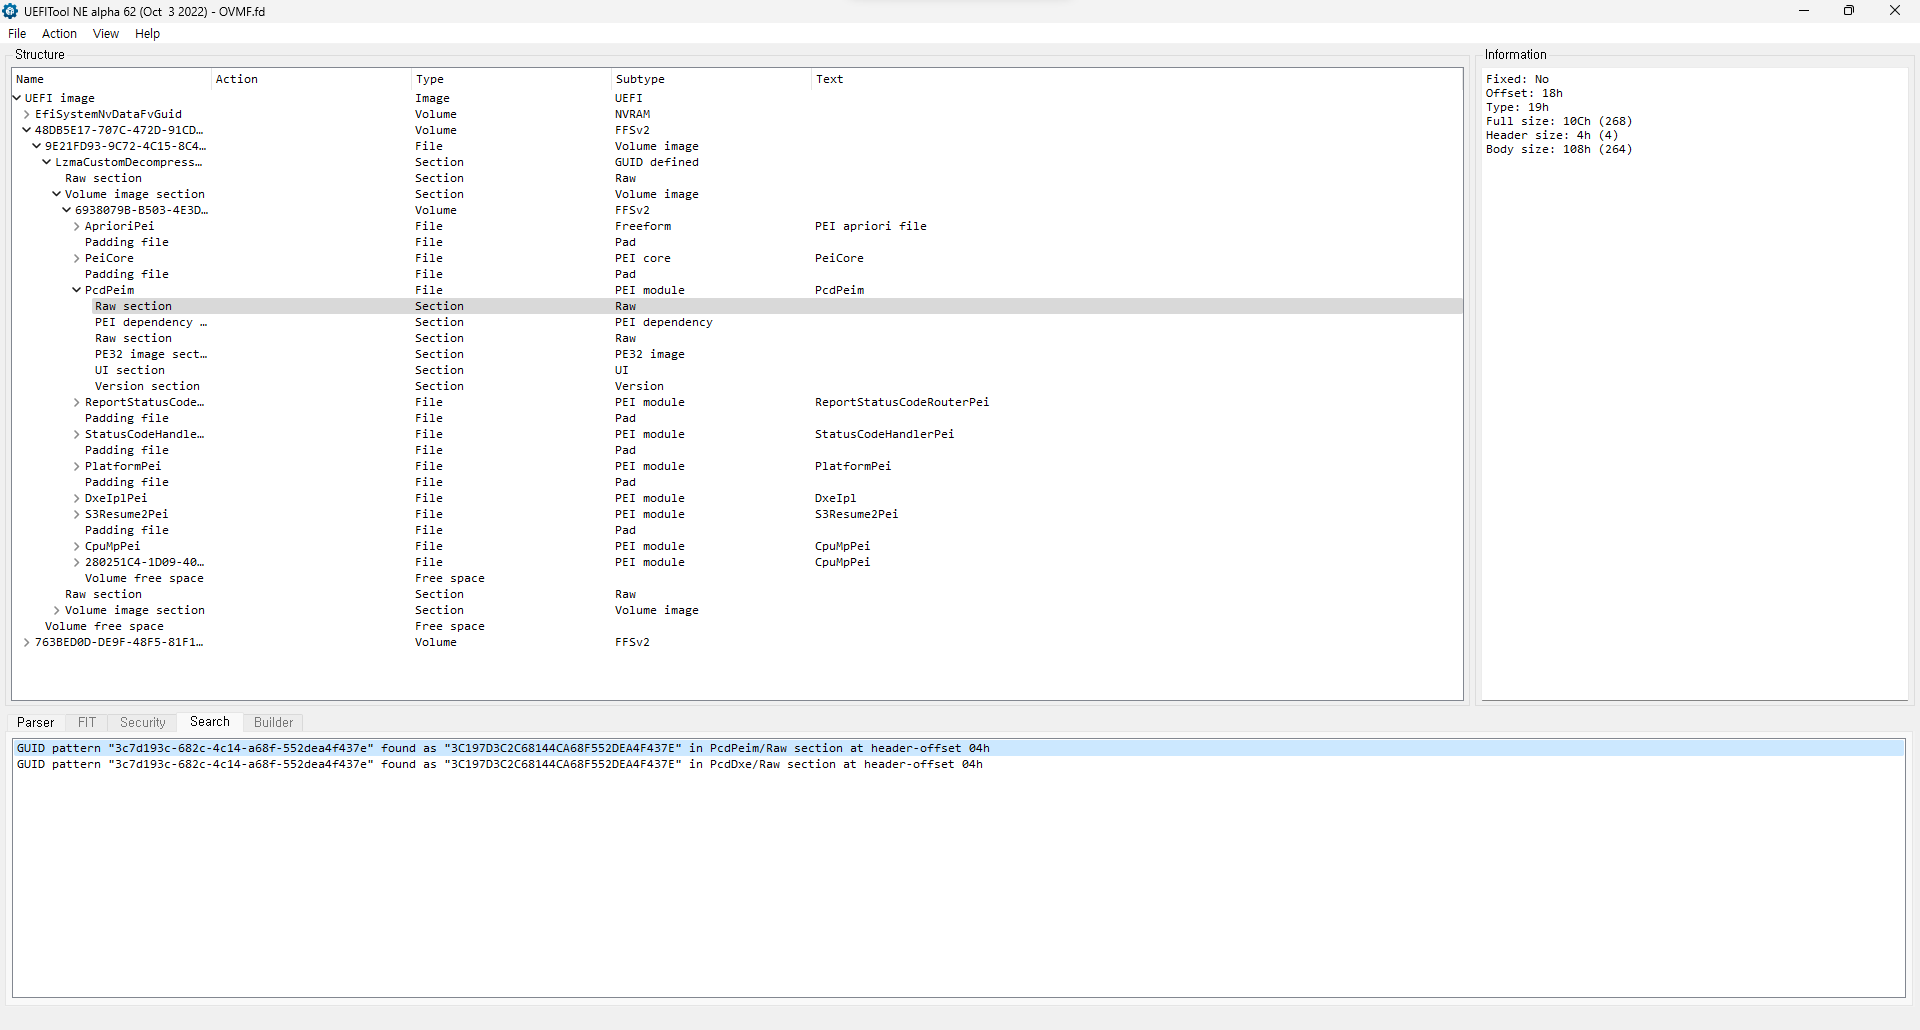Image resolution: width=1920 pixels, height=1030 pixels.
Task: Expand the EfiSystemNvDataFvGuid volume
Action: pos(27,114)
